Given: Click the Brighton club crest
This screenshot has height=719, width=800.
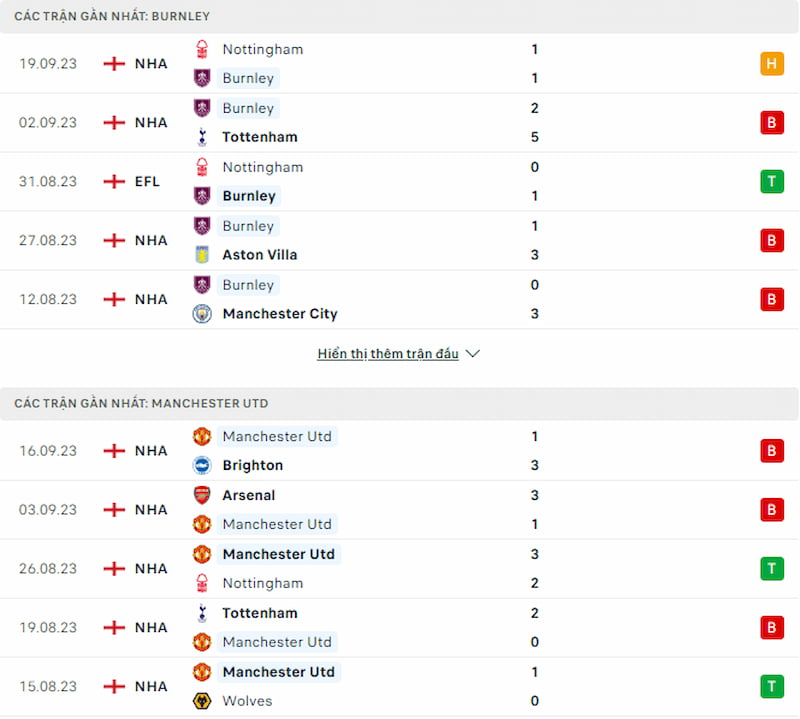Looking at the screenshot, I should coord(202,465).
